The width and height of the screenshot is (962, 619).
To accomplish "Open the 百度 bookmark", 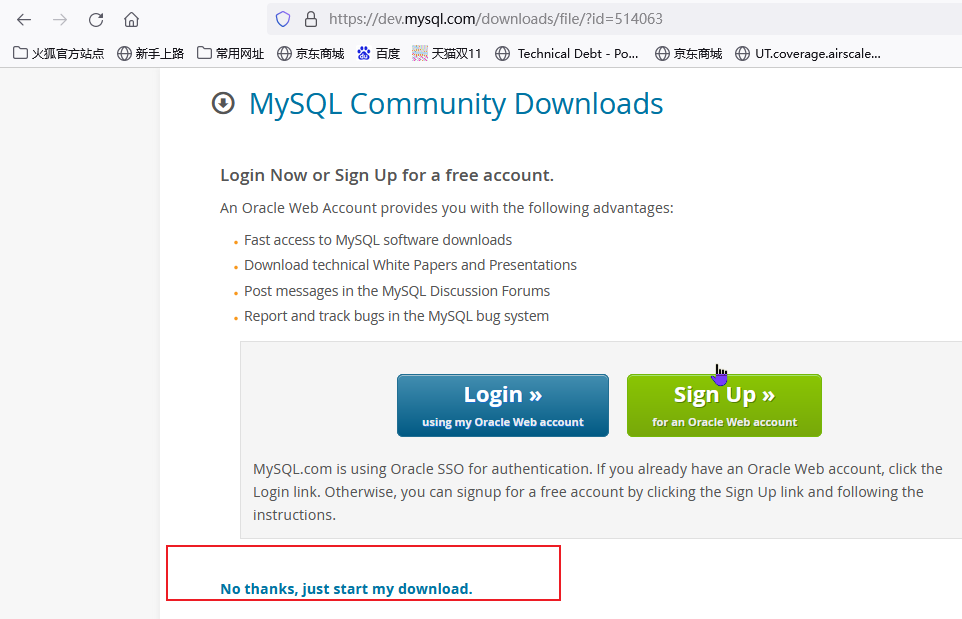I will pos(378,54).
